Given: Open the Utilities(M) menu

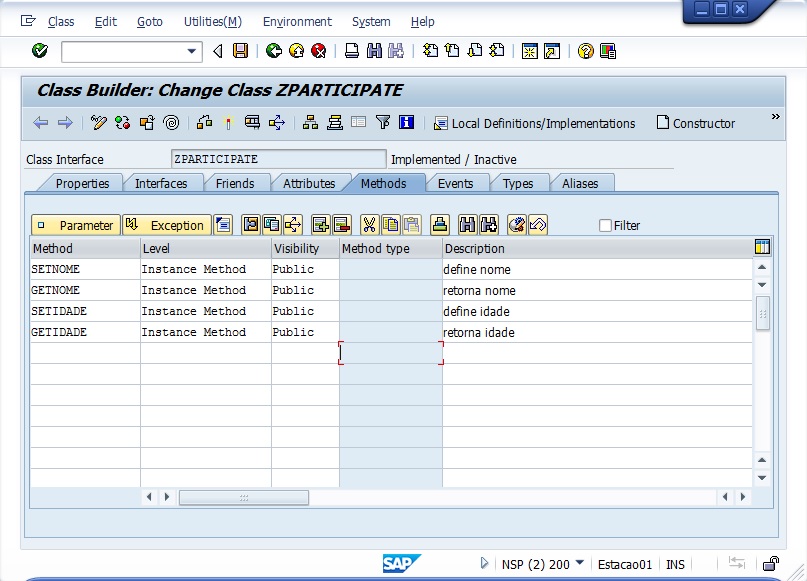Looking at the screenshot, I should coord(212,22).
